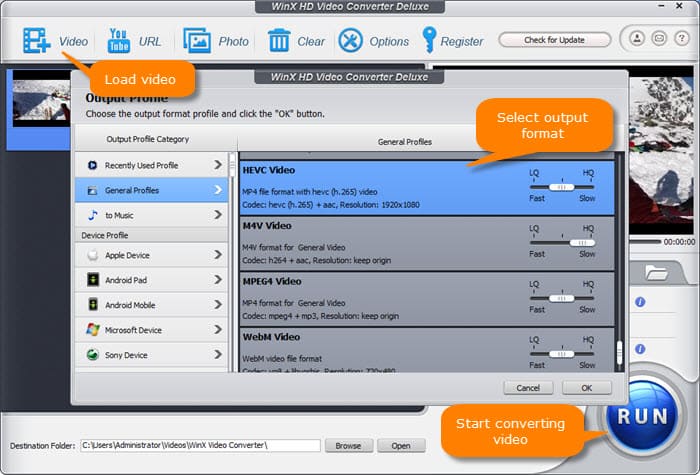Click the Recently Used Profile icon

click(x=92, y=165)
